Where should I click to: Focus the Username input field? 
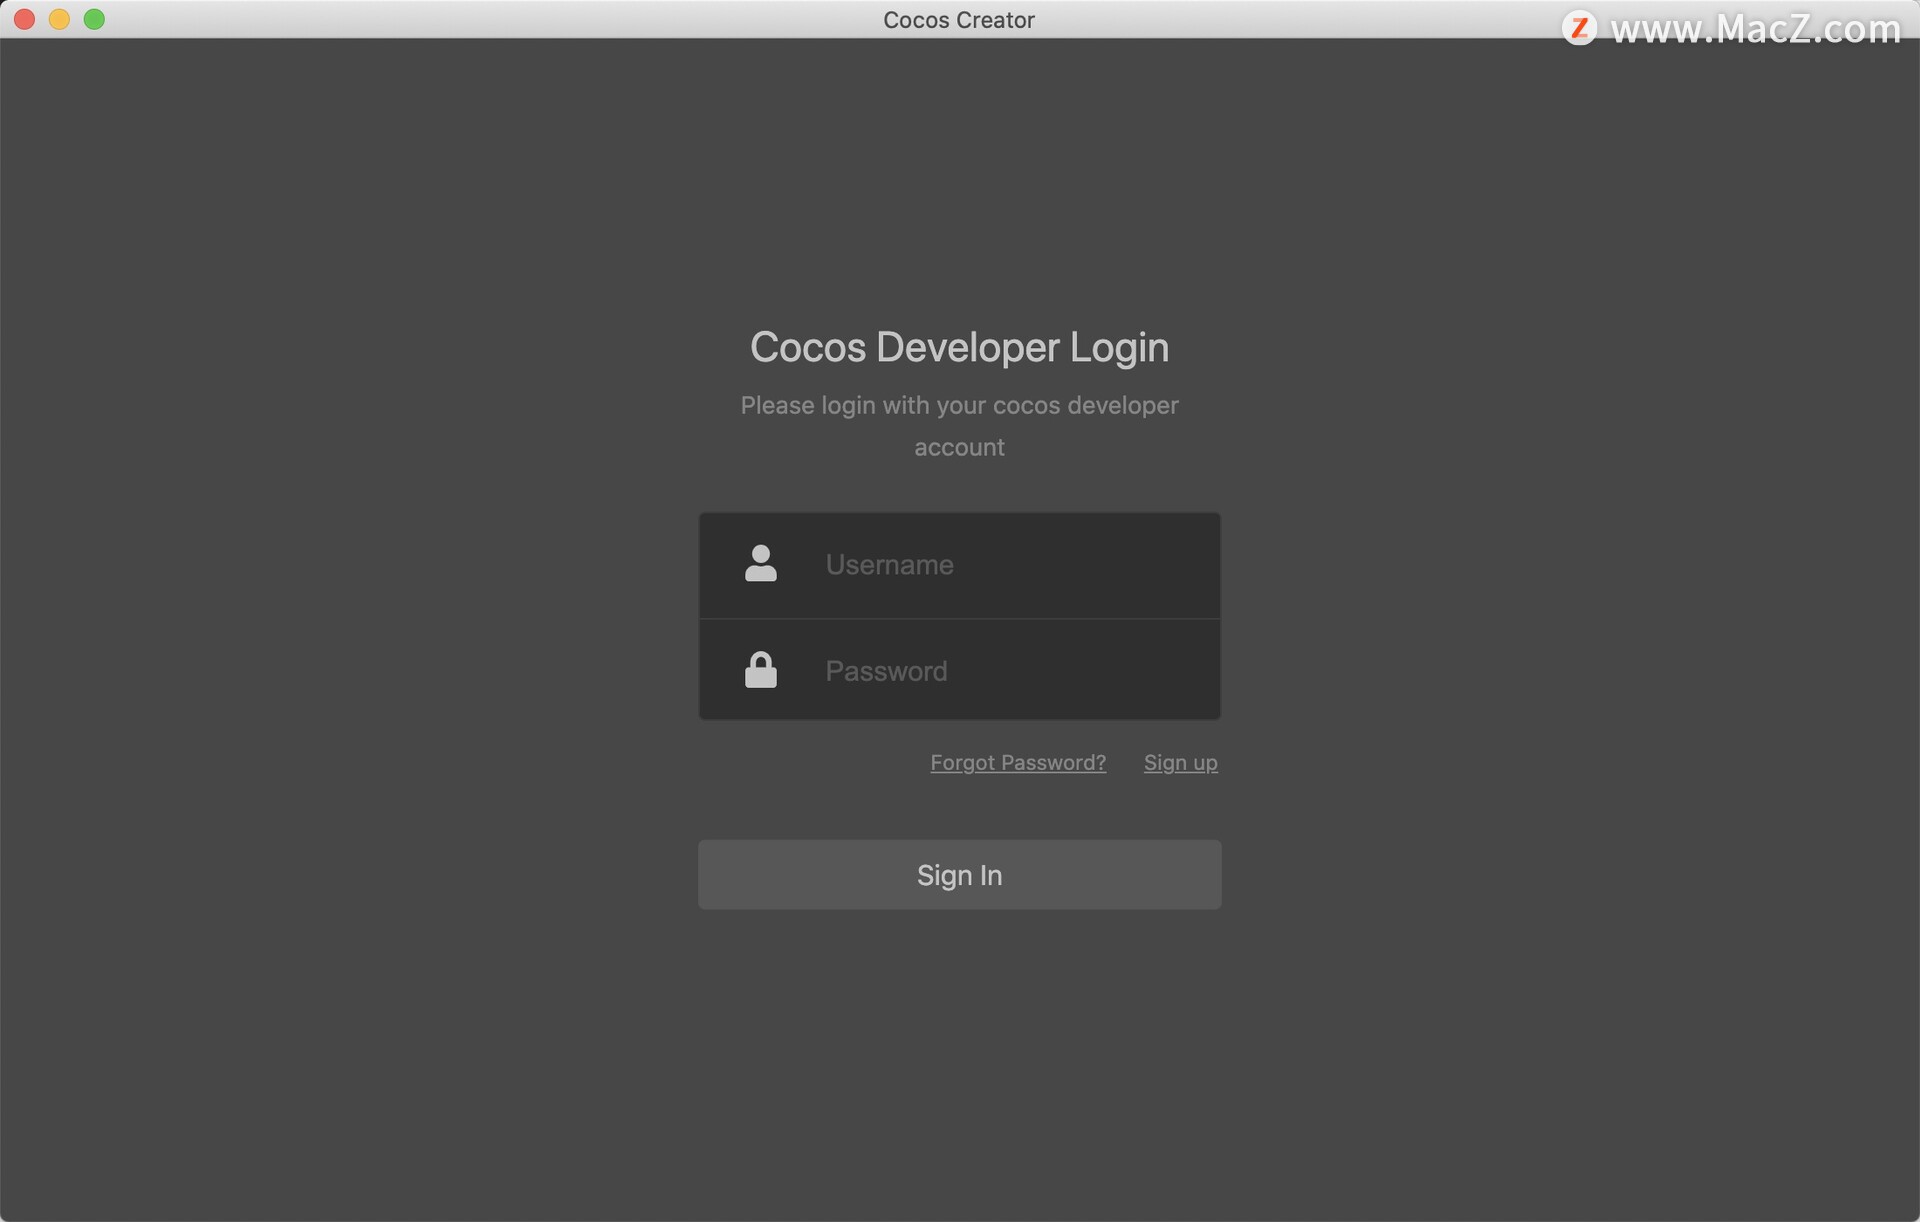959,565
